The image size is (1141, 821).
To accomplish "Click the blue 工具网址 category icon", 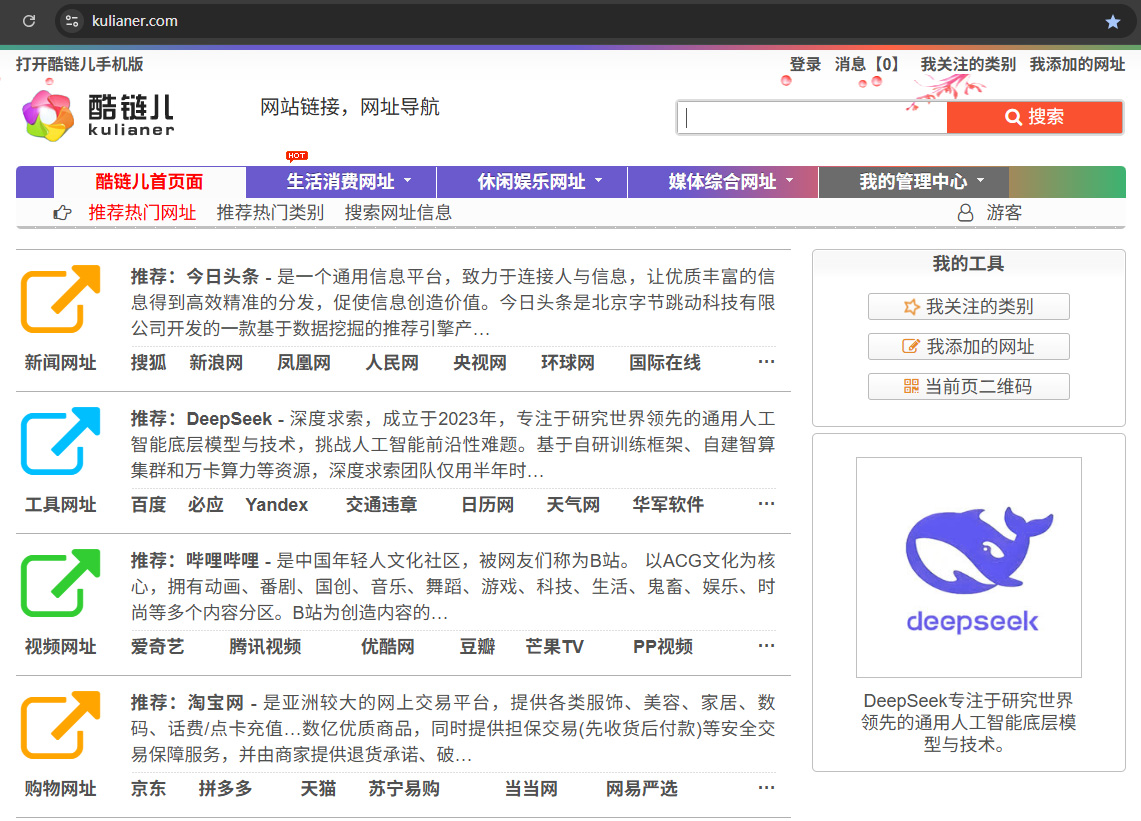I will [60, 440].
